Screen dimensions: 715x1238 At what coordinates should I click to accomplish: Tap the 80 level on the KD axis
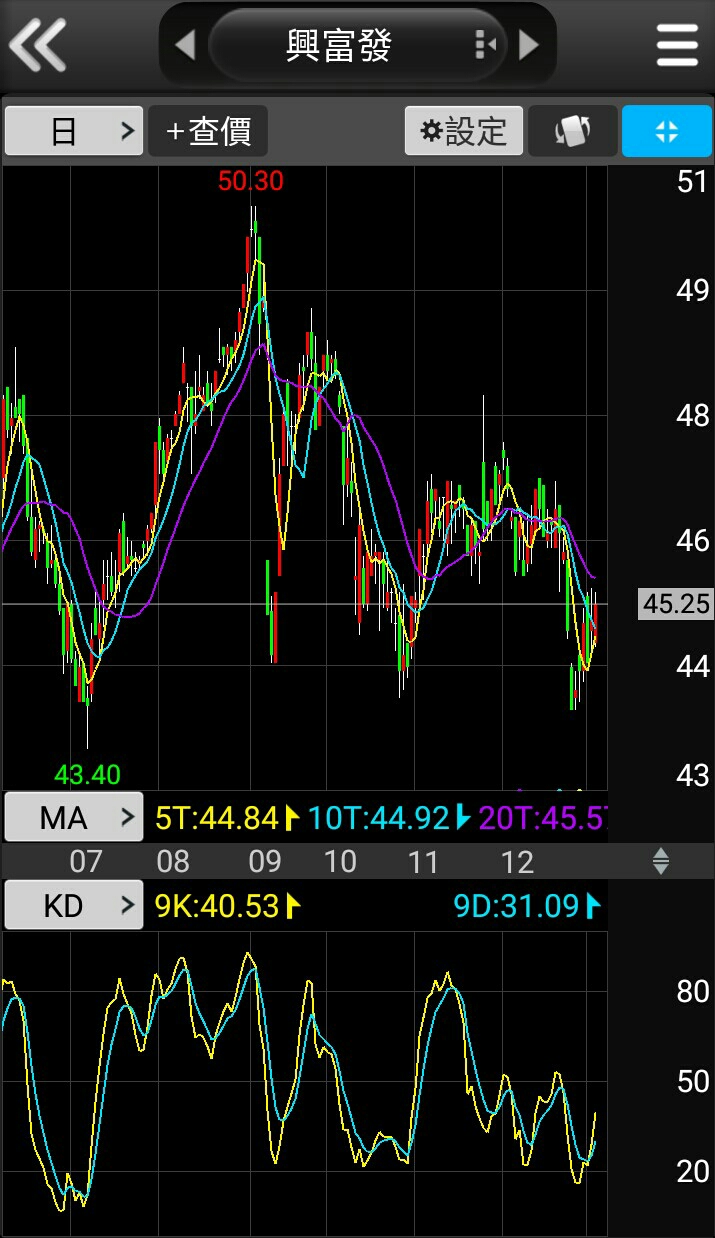coord(693,991)
